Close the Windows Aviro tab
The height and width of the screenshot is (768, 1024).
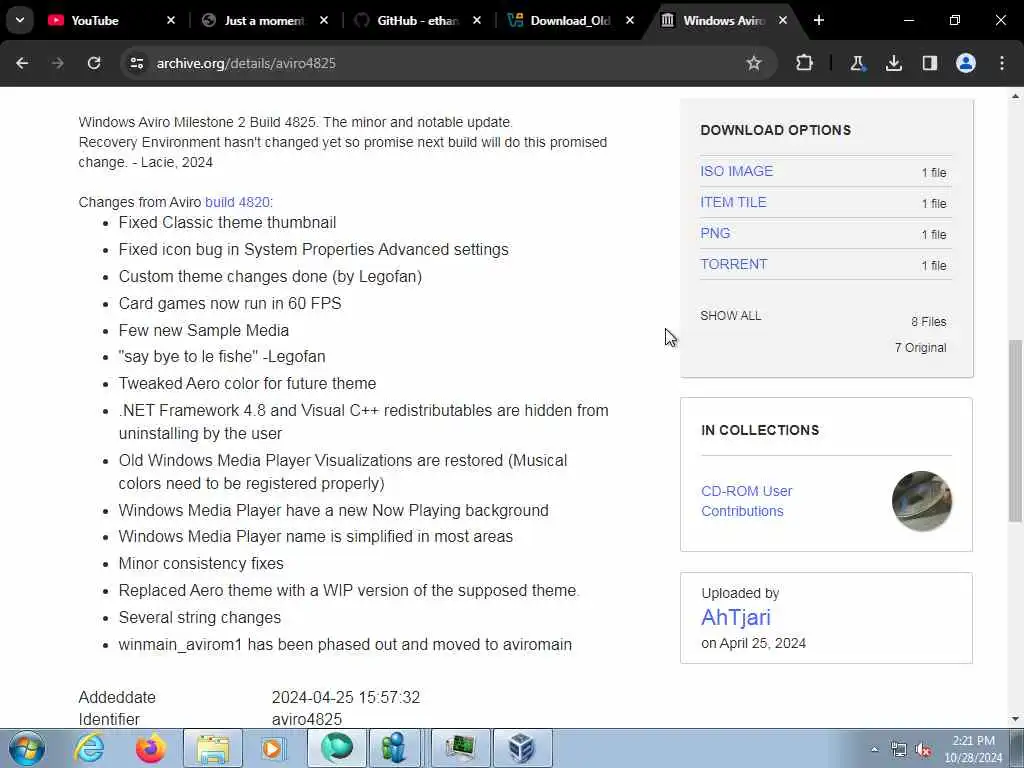pos(782,20)
